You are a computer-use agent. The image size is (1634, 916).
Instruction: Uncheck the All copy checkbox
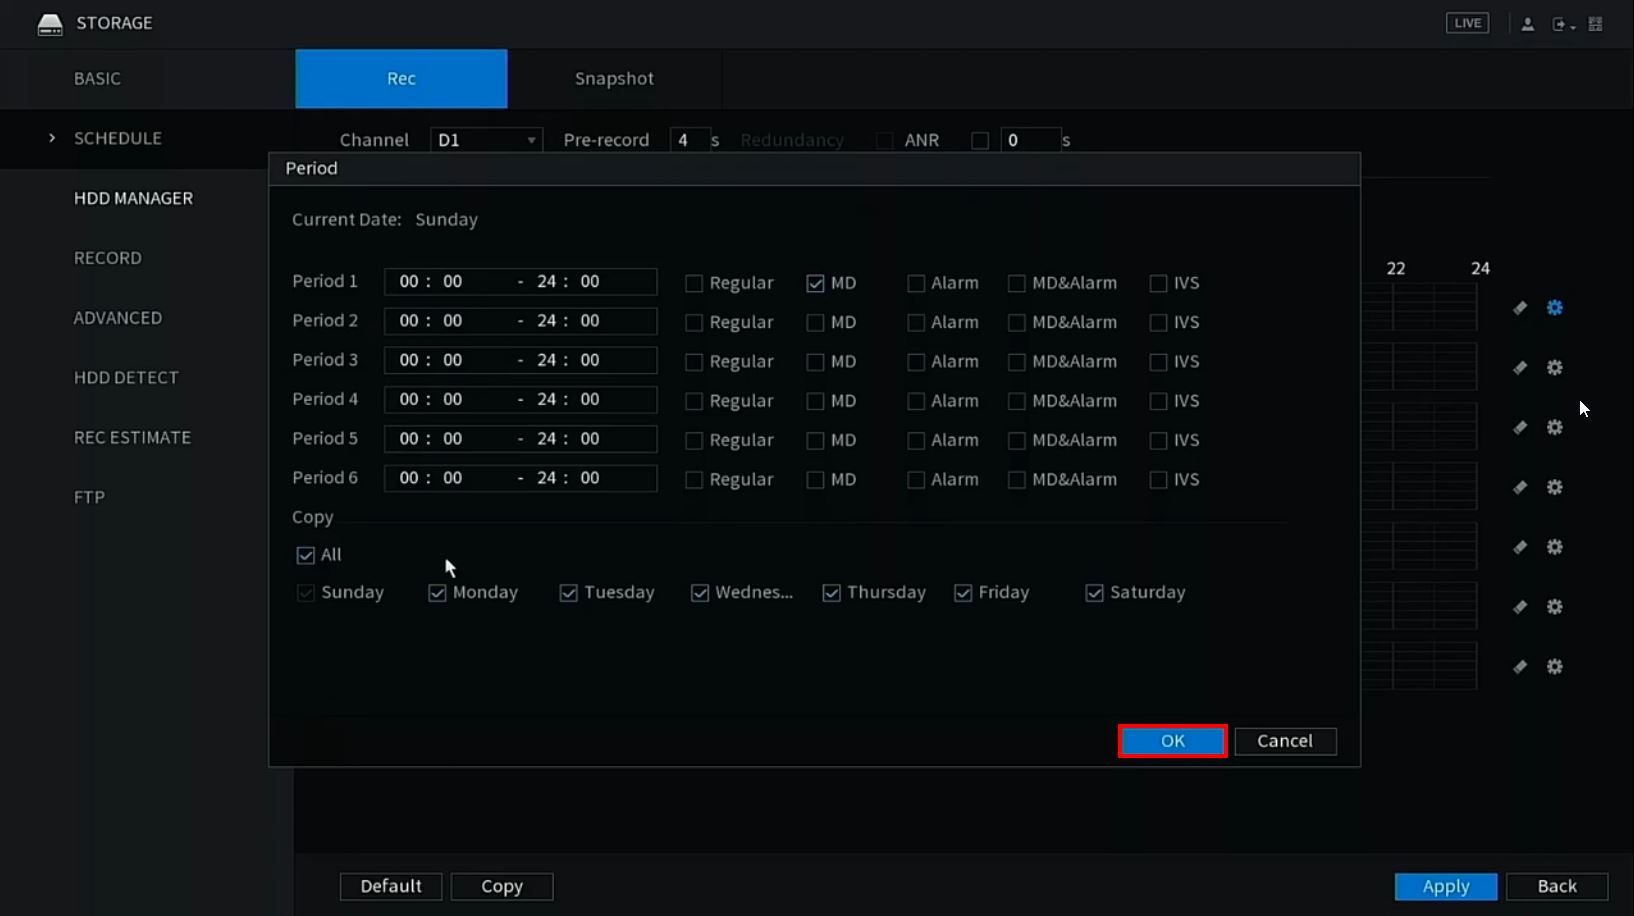[306, 555]
